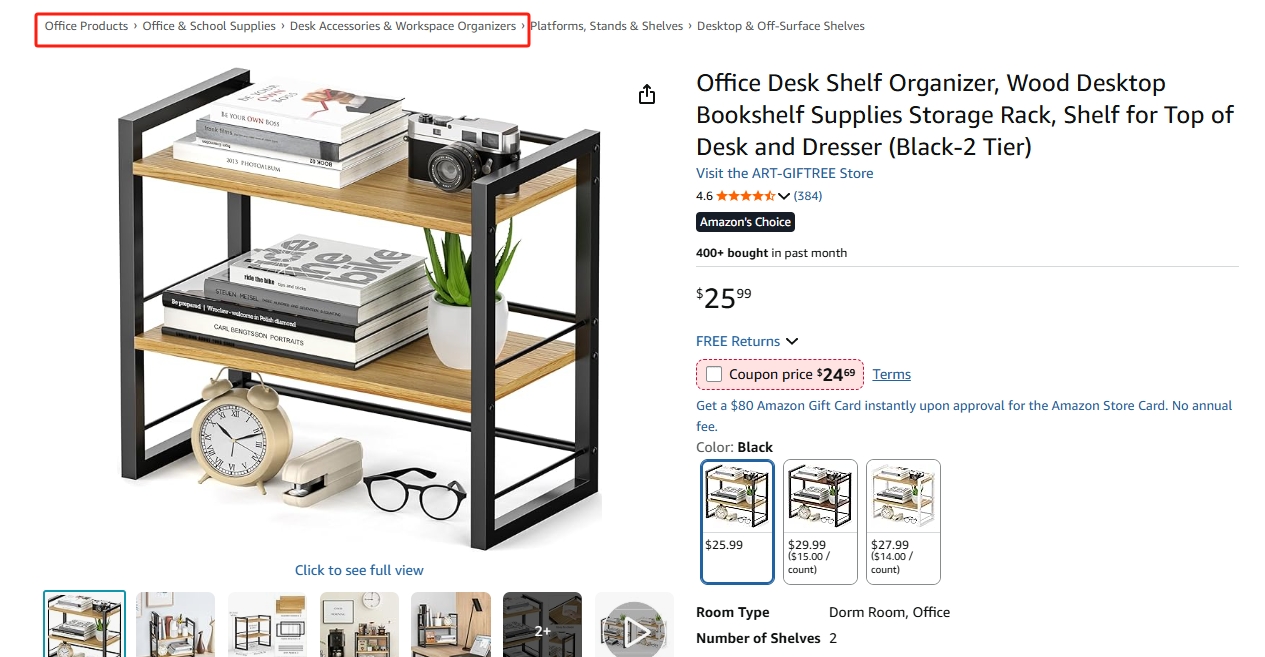
Task: Expand the rating breakdown chevron
Action: pos(784,196)
